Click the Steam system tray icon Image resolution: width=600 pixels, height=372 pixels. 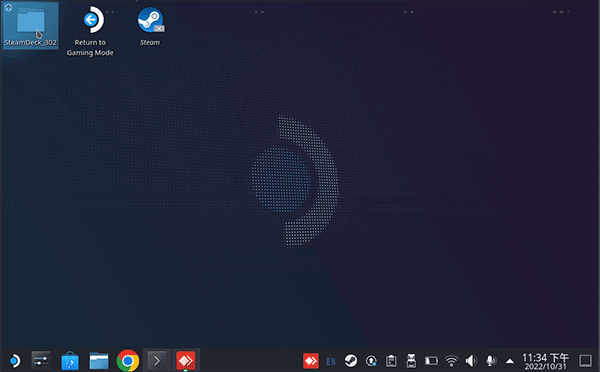point(351,361)
